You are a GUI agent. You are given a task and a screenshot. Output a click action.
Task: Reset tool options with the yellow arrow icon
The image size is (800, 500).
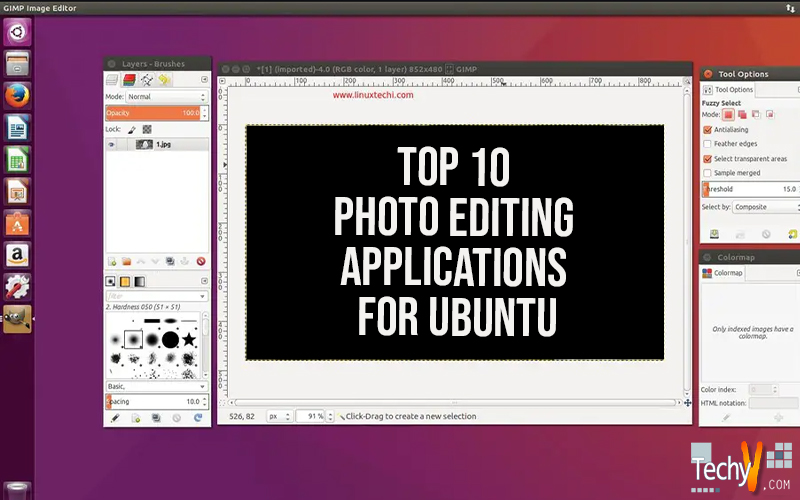[x=790, y=234]
